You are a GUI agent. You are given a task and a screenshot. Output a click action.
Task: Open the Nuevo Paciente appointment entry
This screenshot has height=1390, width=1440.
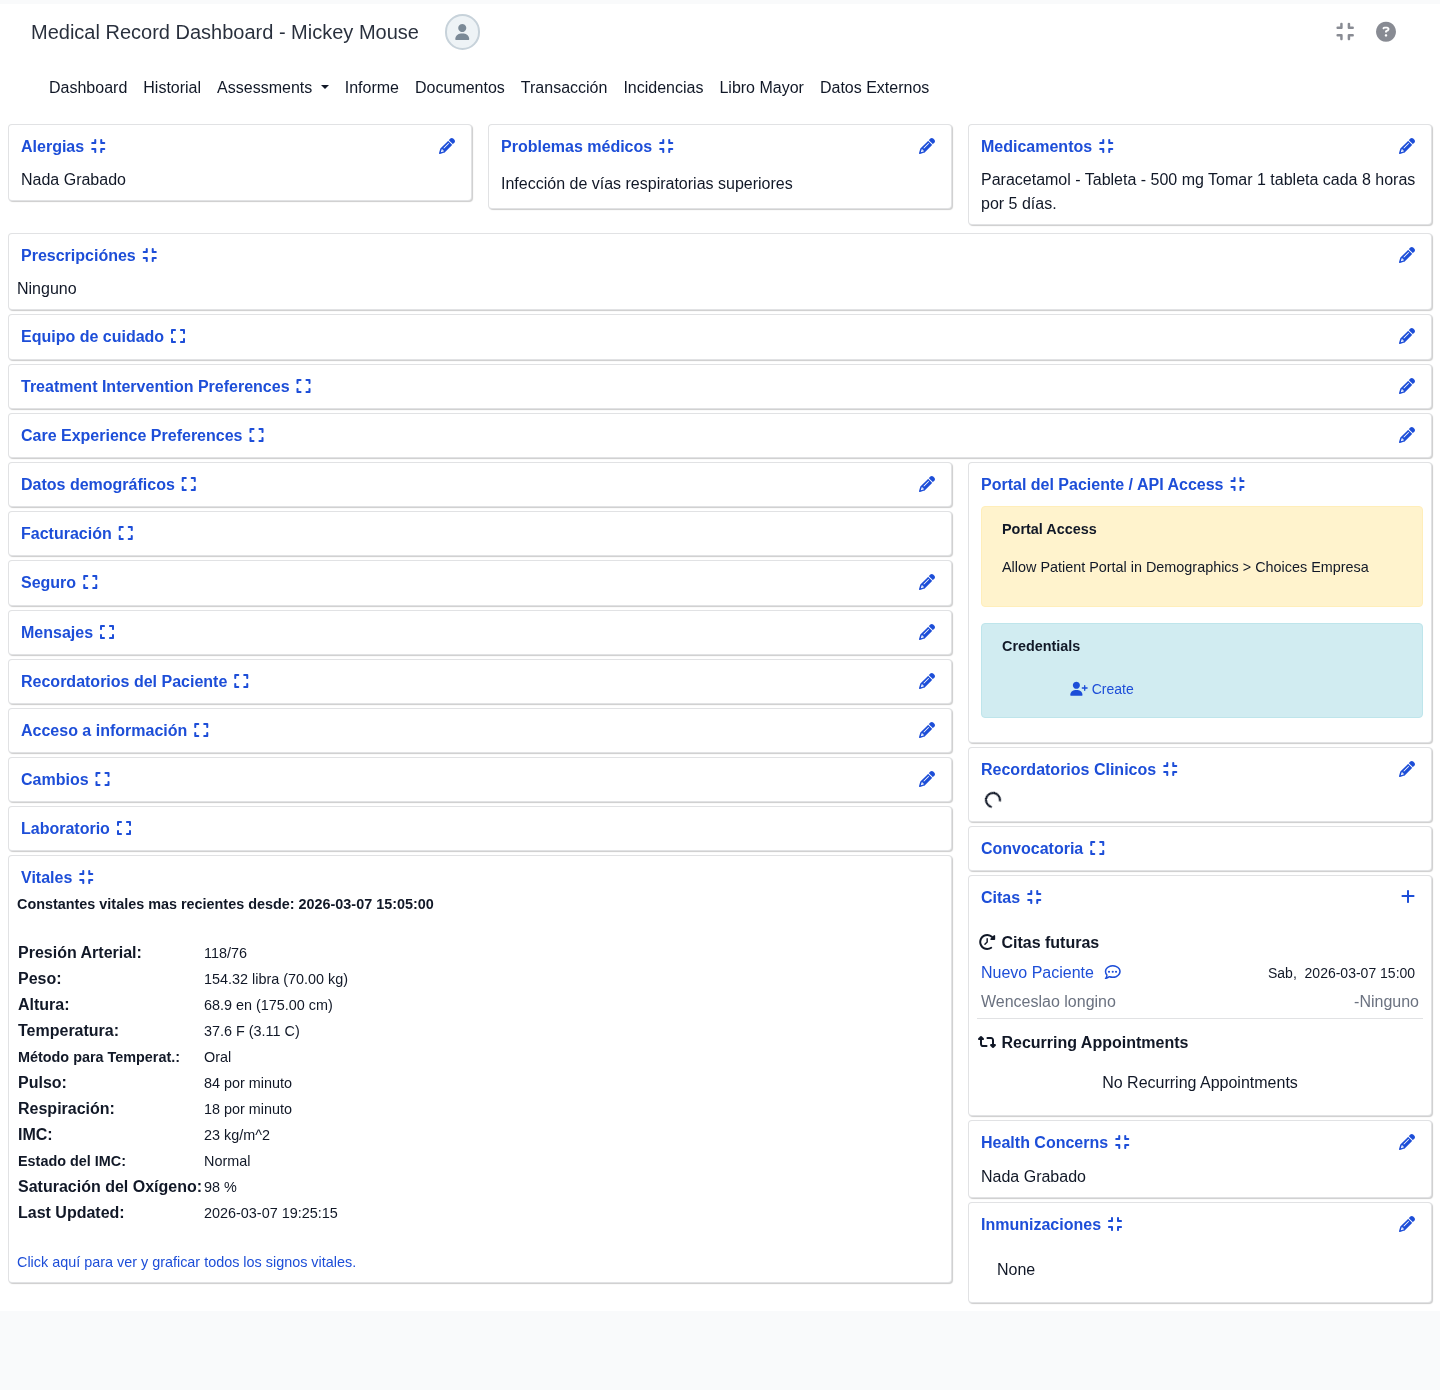pyautogui.click(x=1037, y=973)
